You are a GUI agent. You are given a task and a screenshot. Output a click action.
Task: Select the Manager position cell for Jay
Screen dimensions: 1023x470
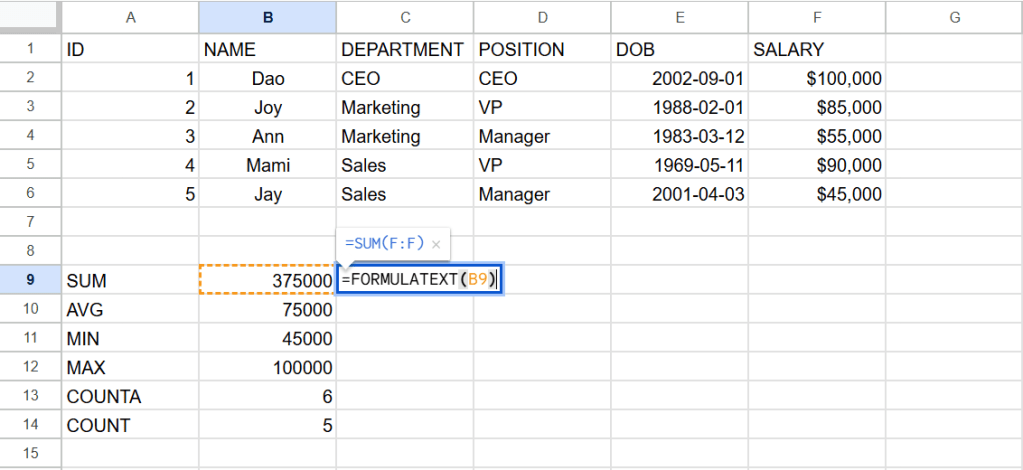point(541,194)
